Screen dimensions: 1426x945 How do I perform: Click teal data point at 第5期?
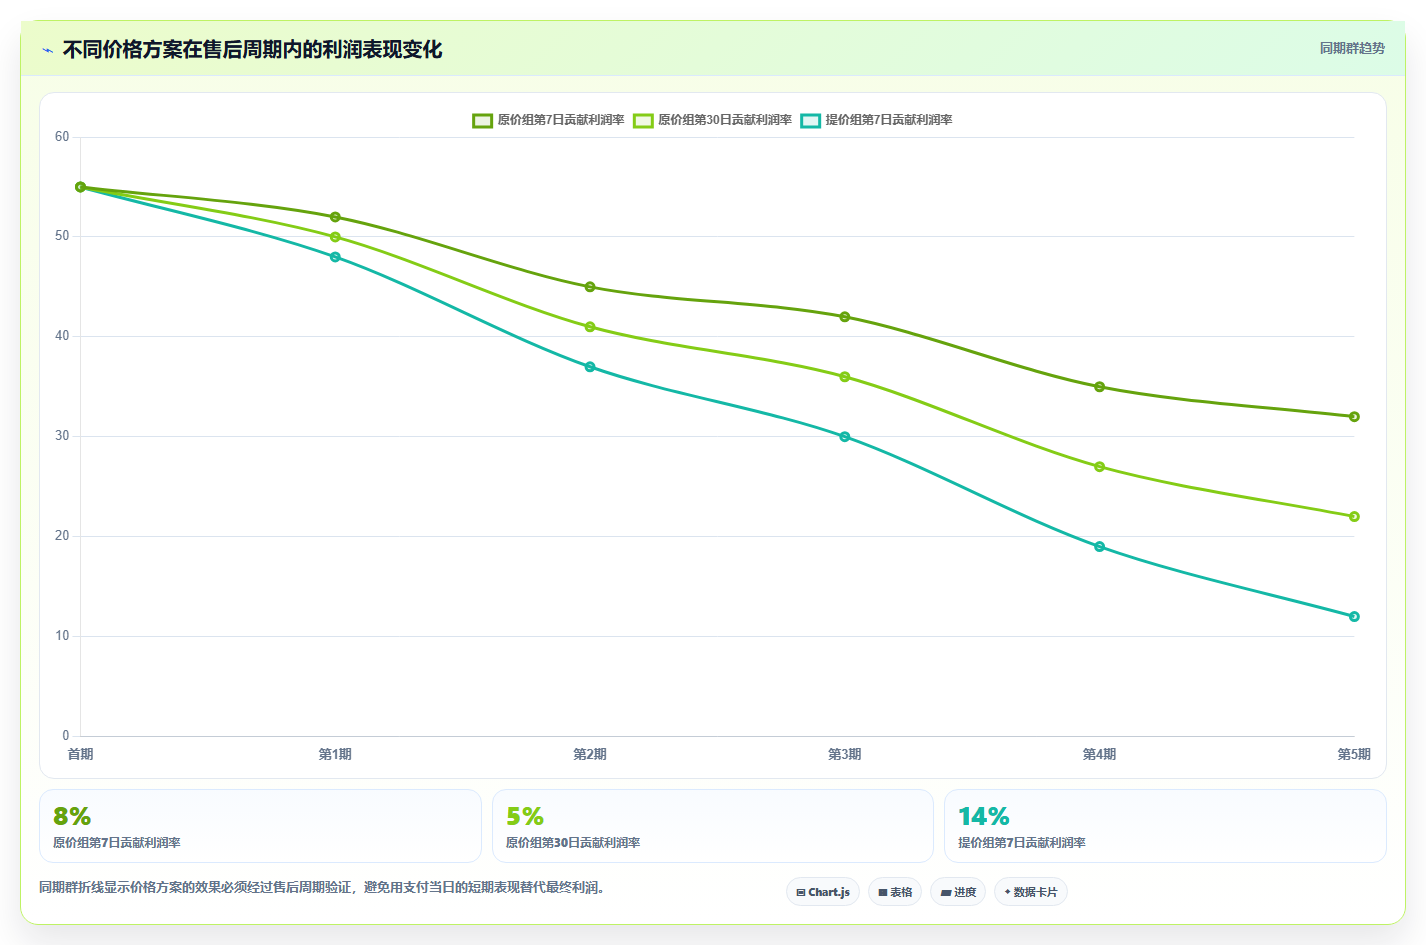1354,617
